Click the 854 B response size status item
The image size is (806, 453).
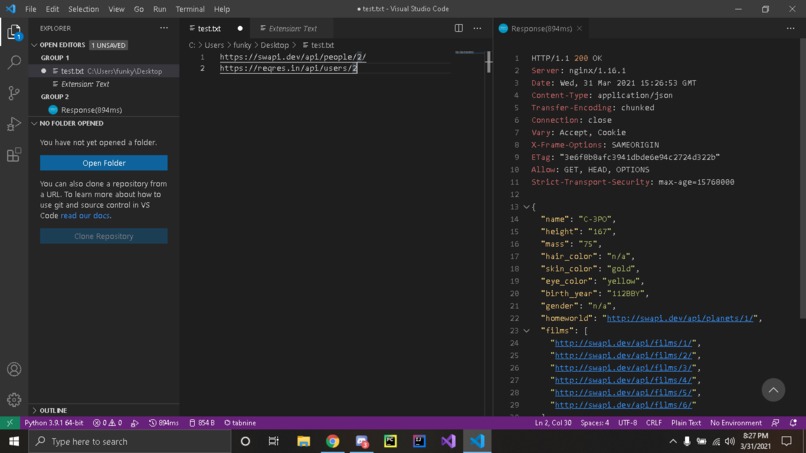[202, 423]
